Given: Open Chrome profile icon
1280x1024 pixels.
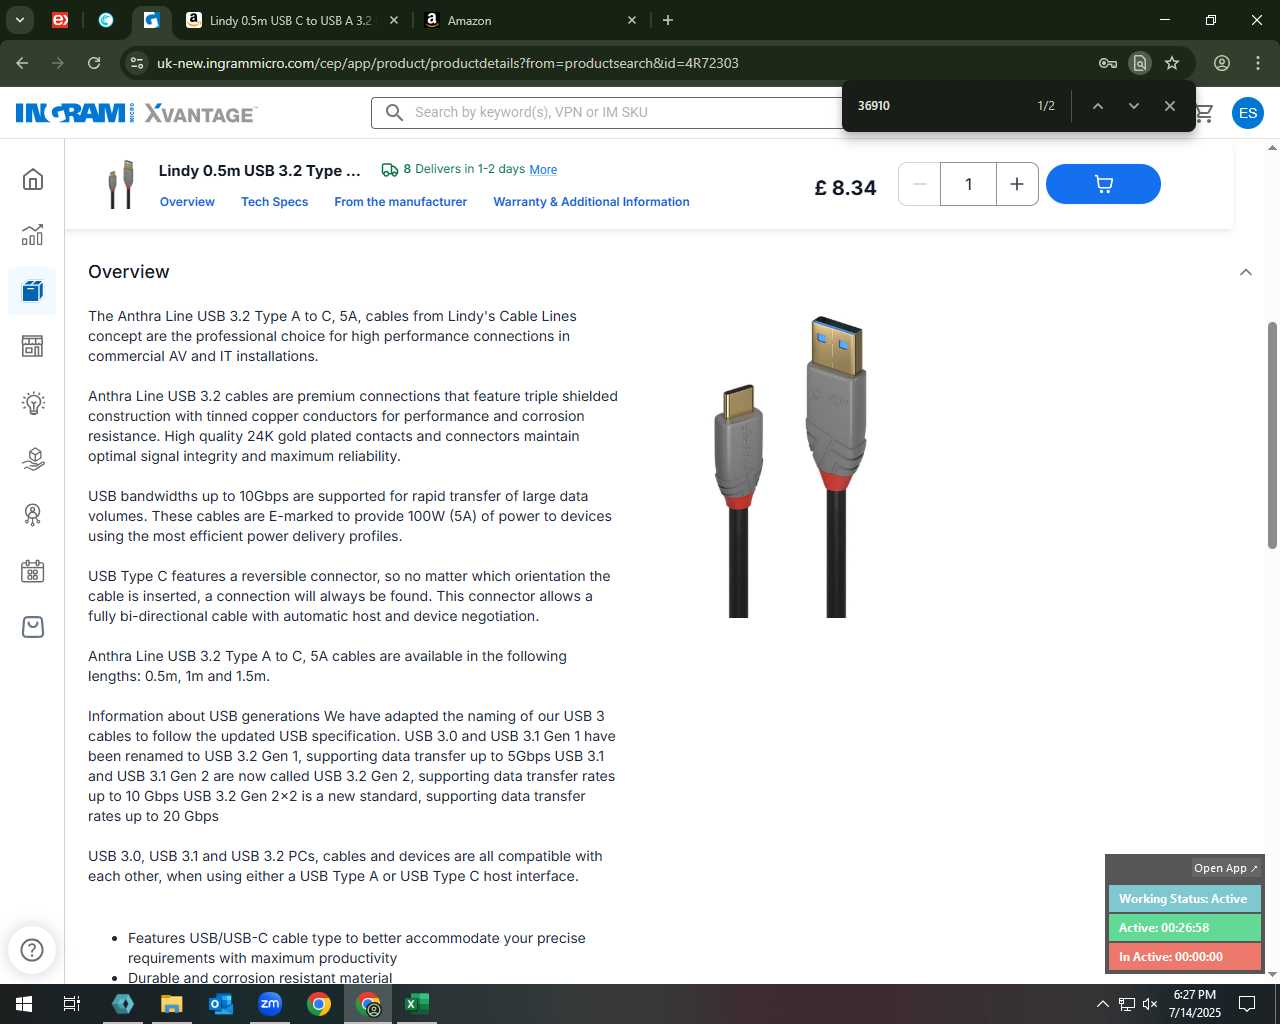Looking at the screenshot, I should 1221,63.
